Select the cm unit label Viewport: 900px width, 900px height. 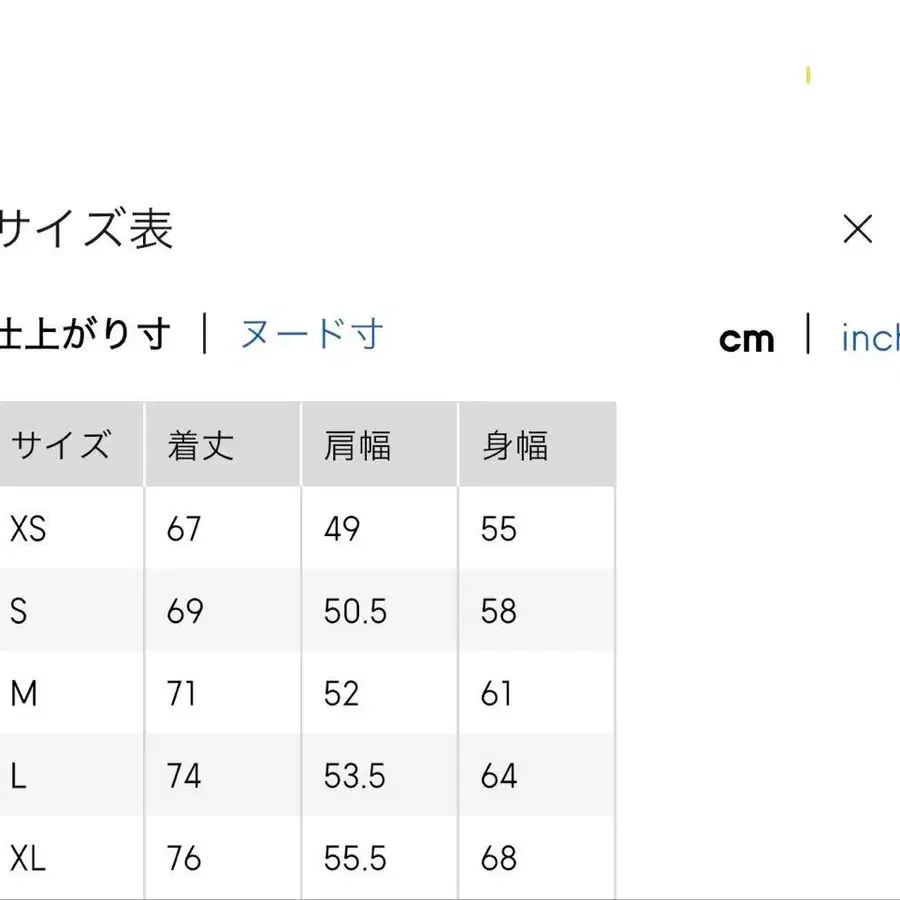[x=748, y=340]
